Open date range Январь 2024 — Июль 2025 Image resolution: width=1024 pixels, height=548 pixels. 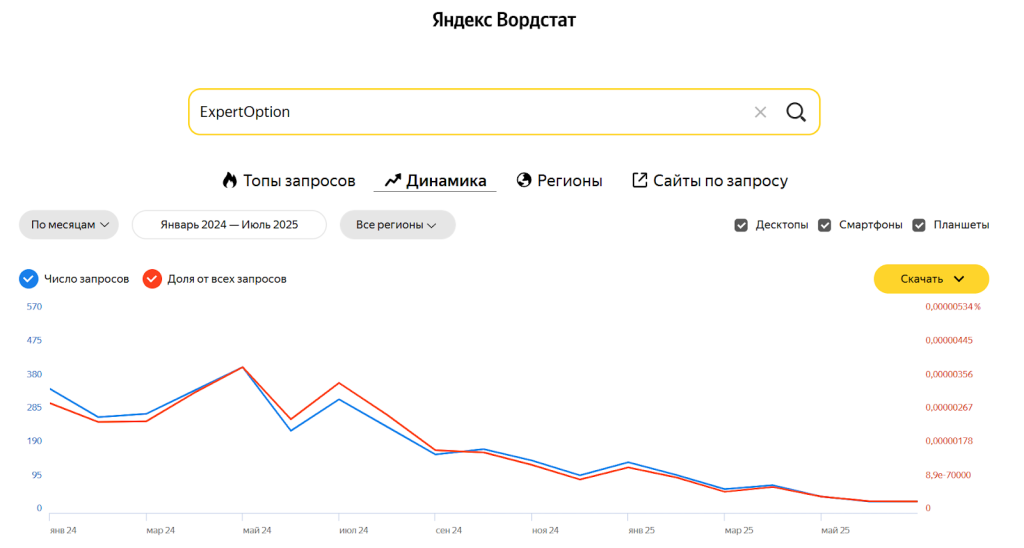click(229, 225)
